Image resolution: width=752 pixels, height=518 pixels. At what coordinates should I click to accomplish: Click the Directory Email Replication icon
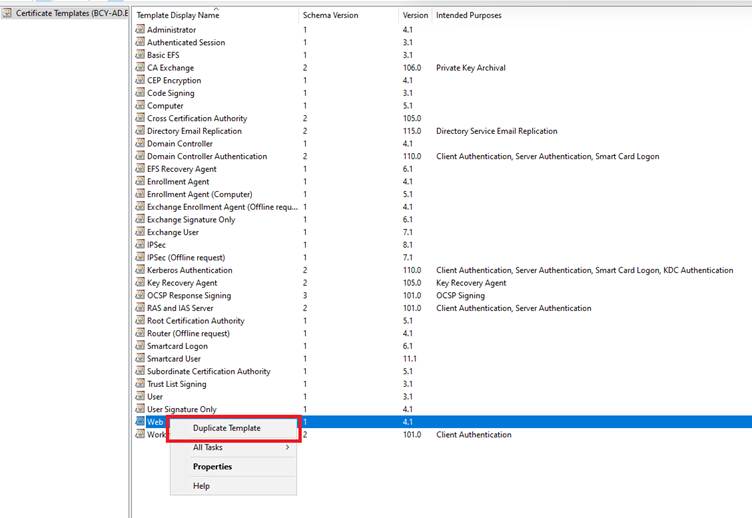tap(140, 130)
